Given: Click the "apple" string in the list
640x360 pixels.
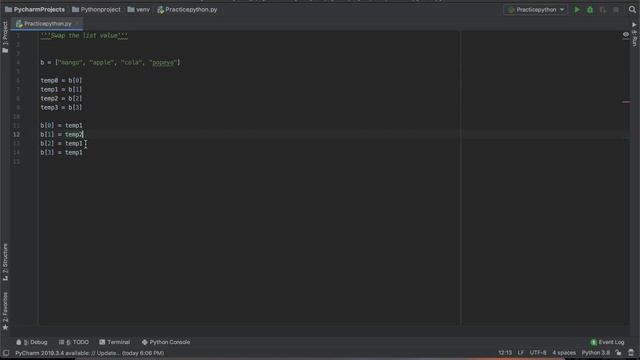Looking at the screenshot, I should tap(102, 62).
